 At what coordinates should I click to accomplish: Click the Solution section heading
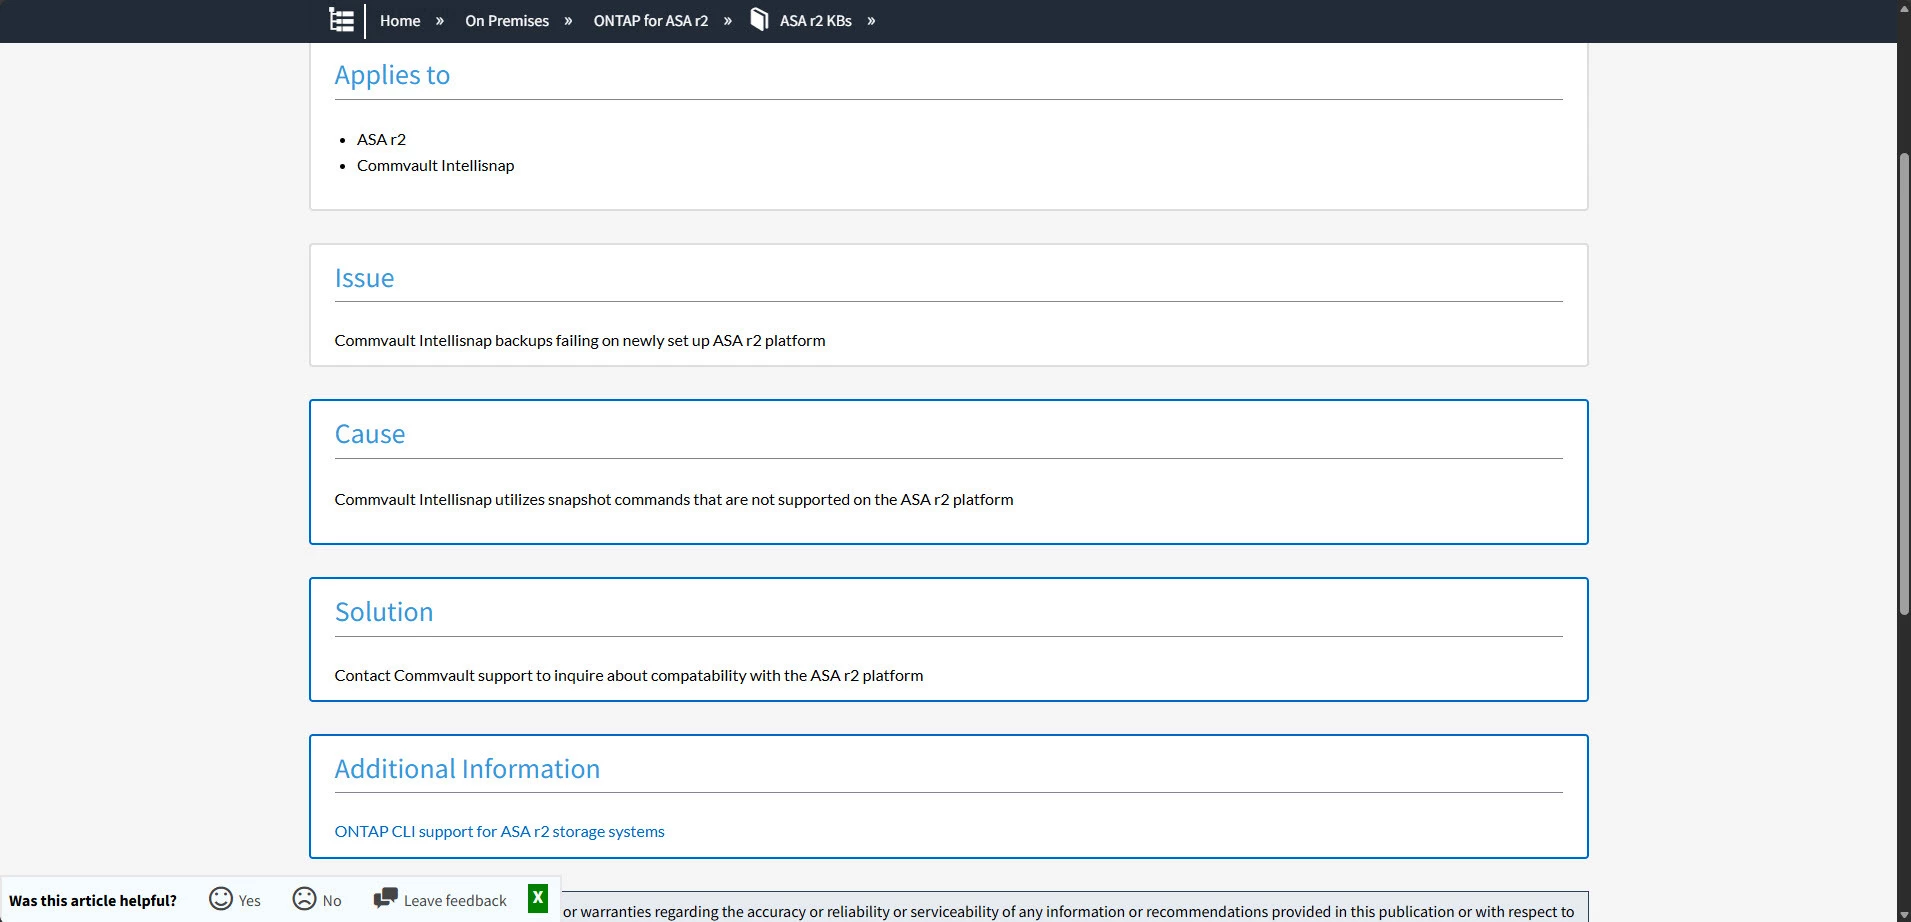pyautogui.click(x=384, y=612)
